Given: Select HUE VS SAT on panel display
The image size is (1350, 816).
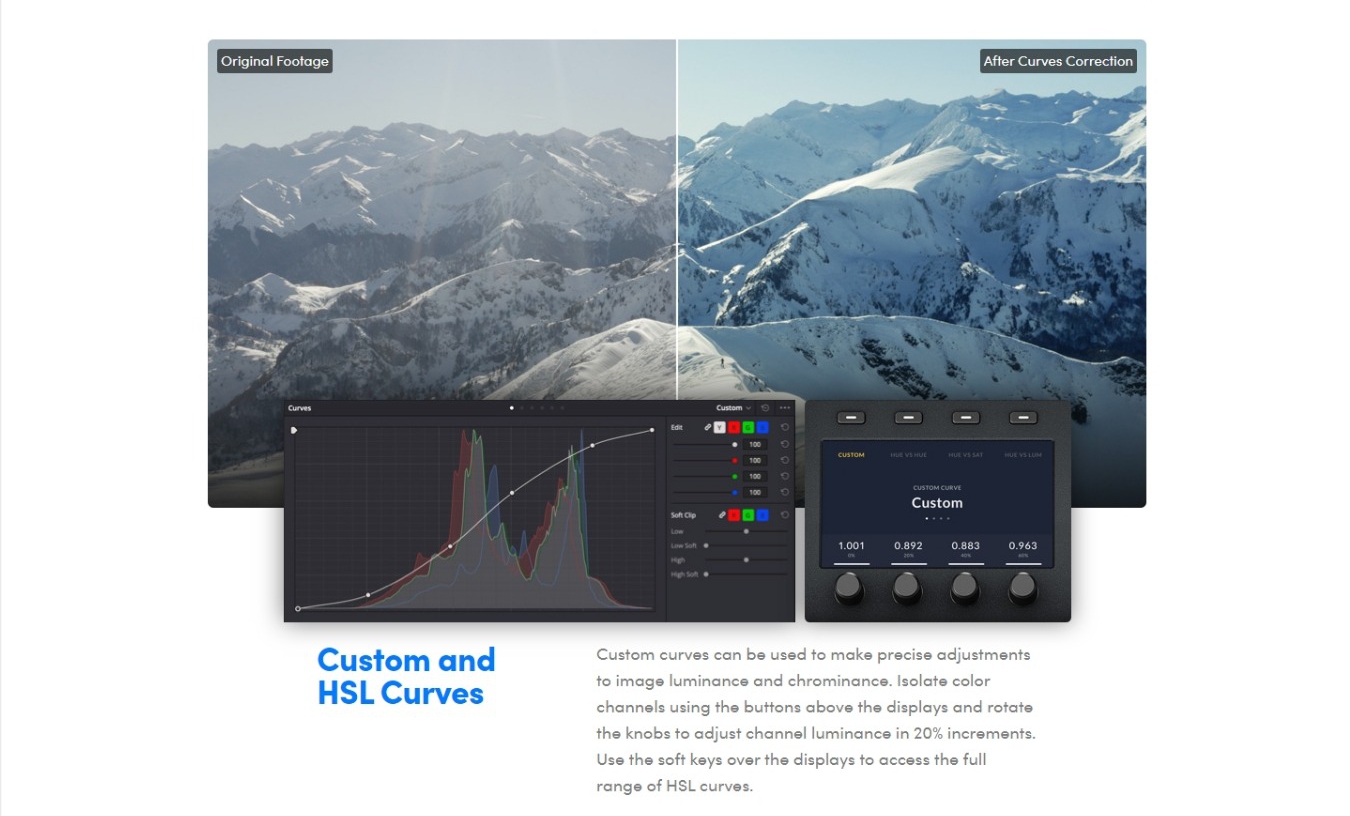Looking at the screenshot, I should [966, 455].
